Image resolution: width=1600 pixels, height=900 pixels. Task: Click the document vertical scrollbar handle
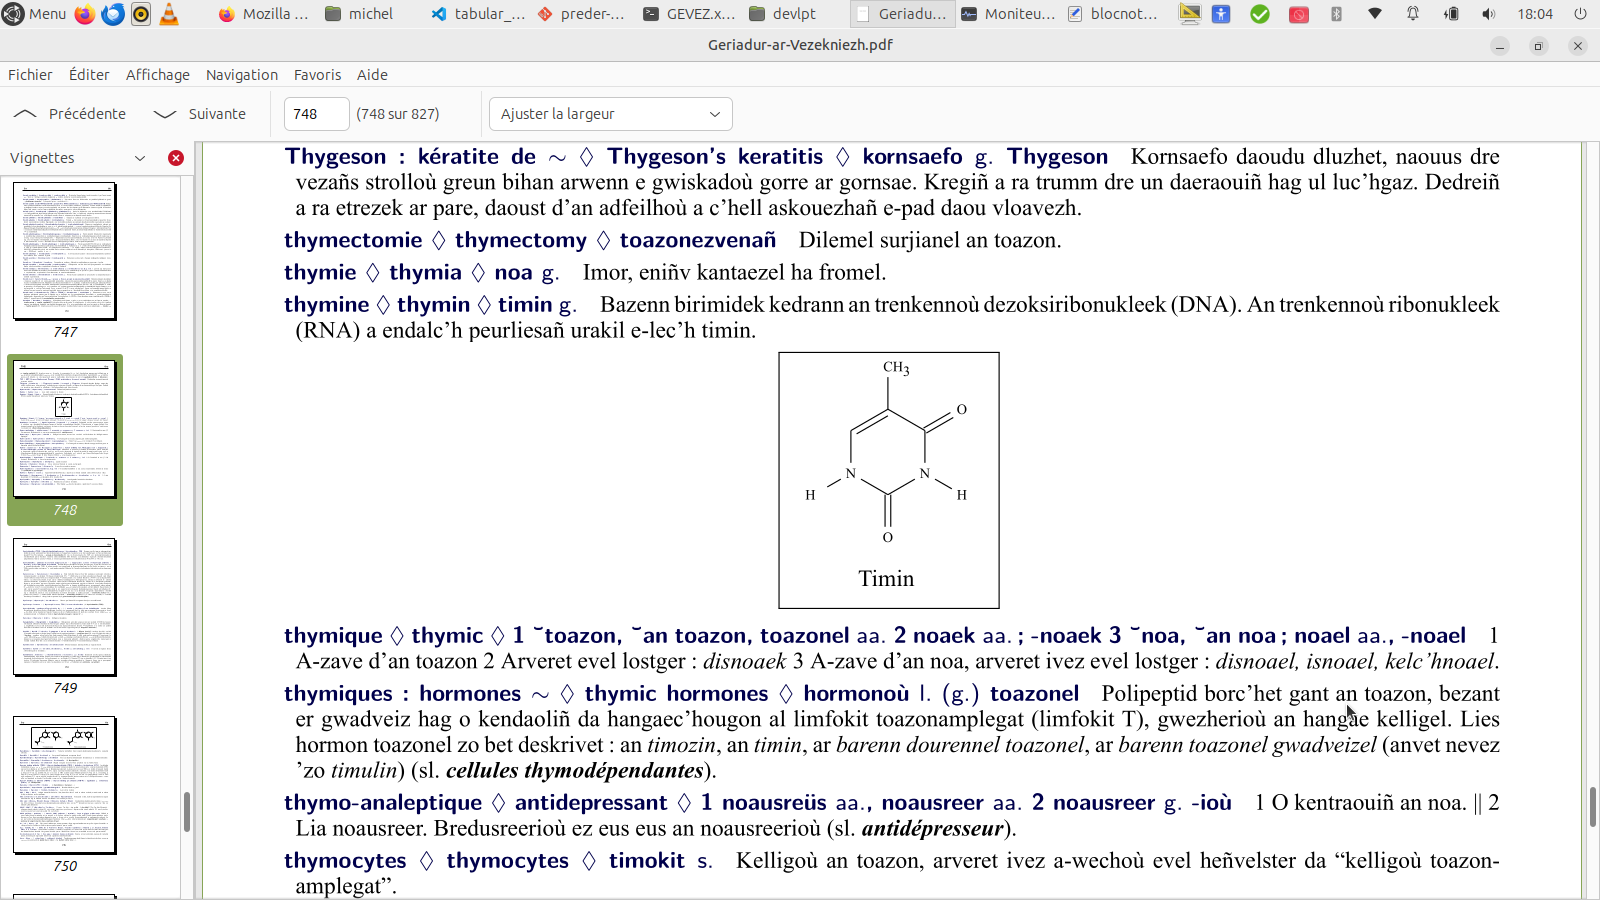1592,807
